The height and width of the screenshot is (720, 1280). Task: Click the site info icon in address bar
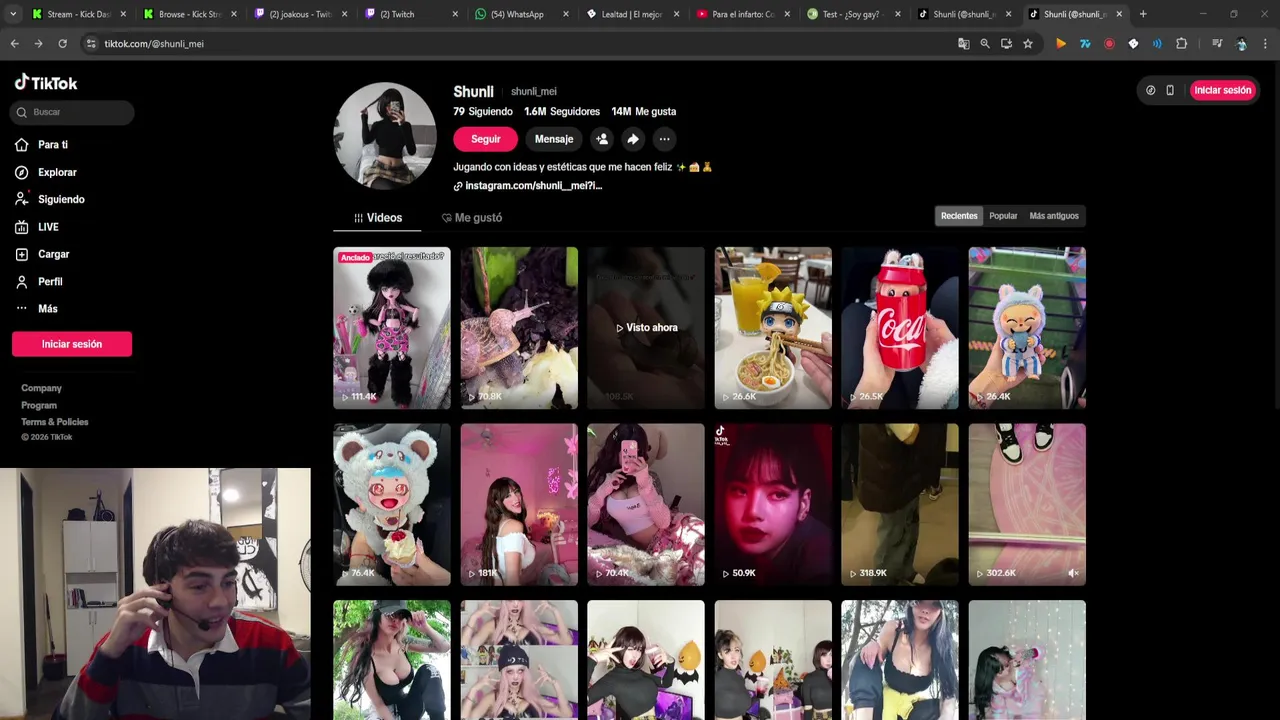click(91, 44)
